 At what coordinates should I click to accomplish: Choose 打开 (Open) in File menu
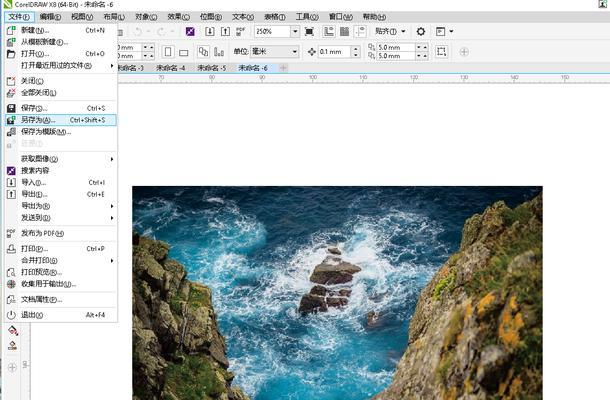pos(61,54)
